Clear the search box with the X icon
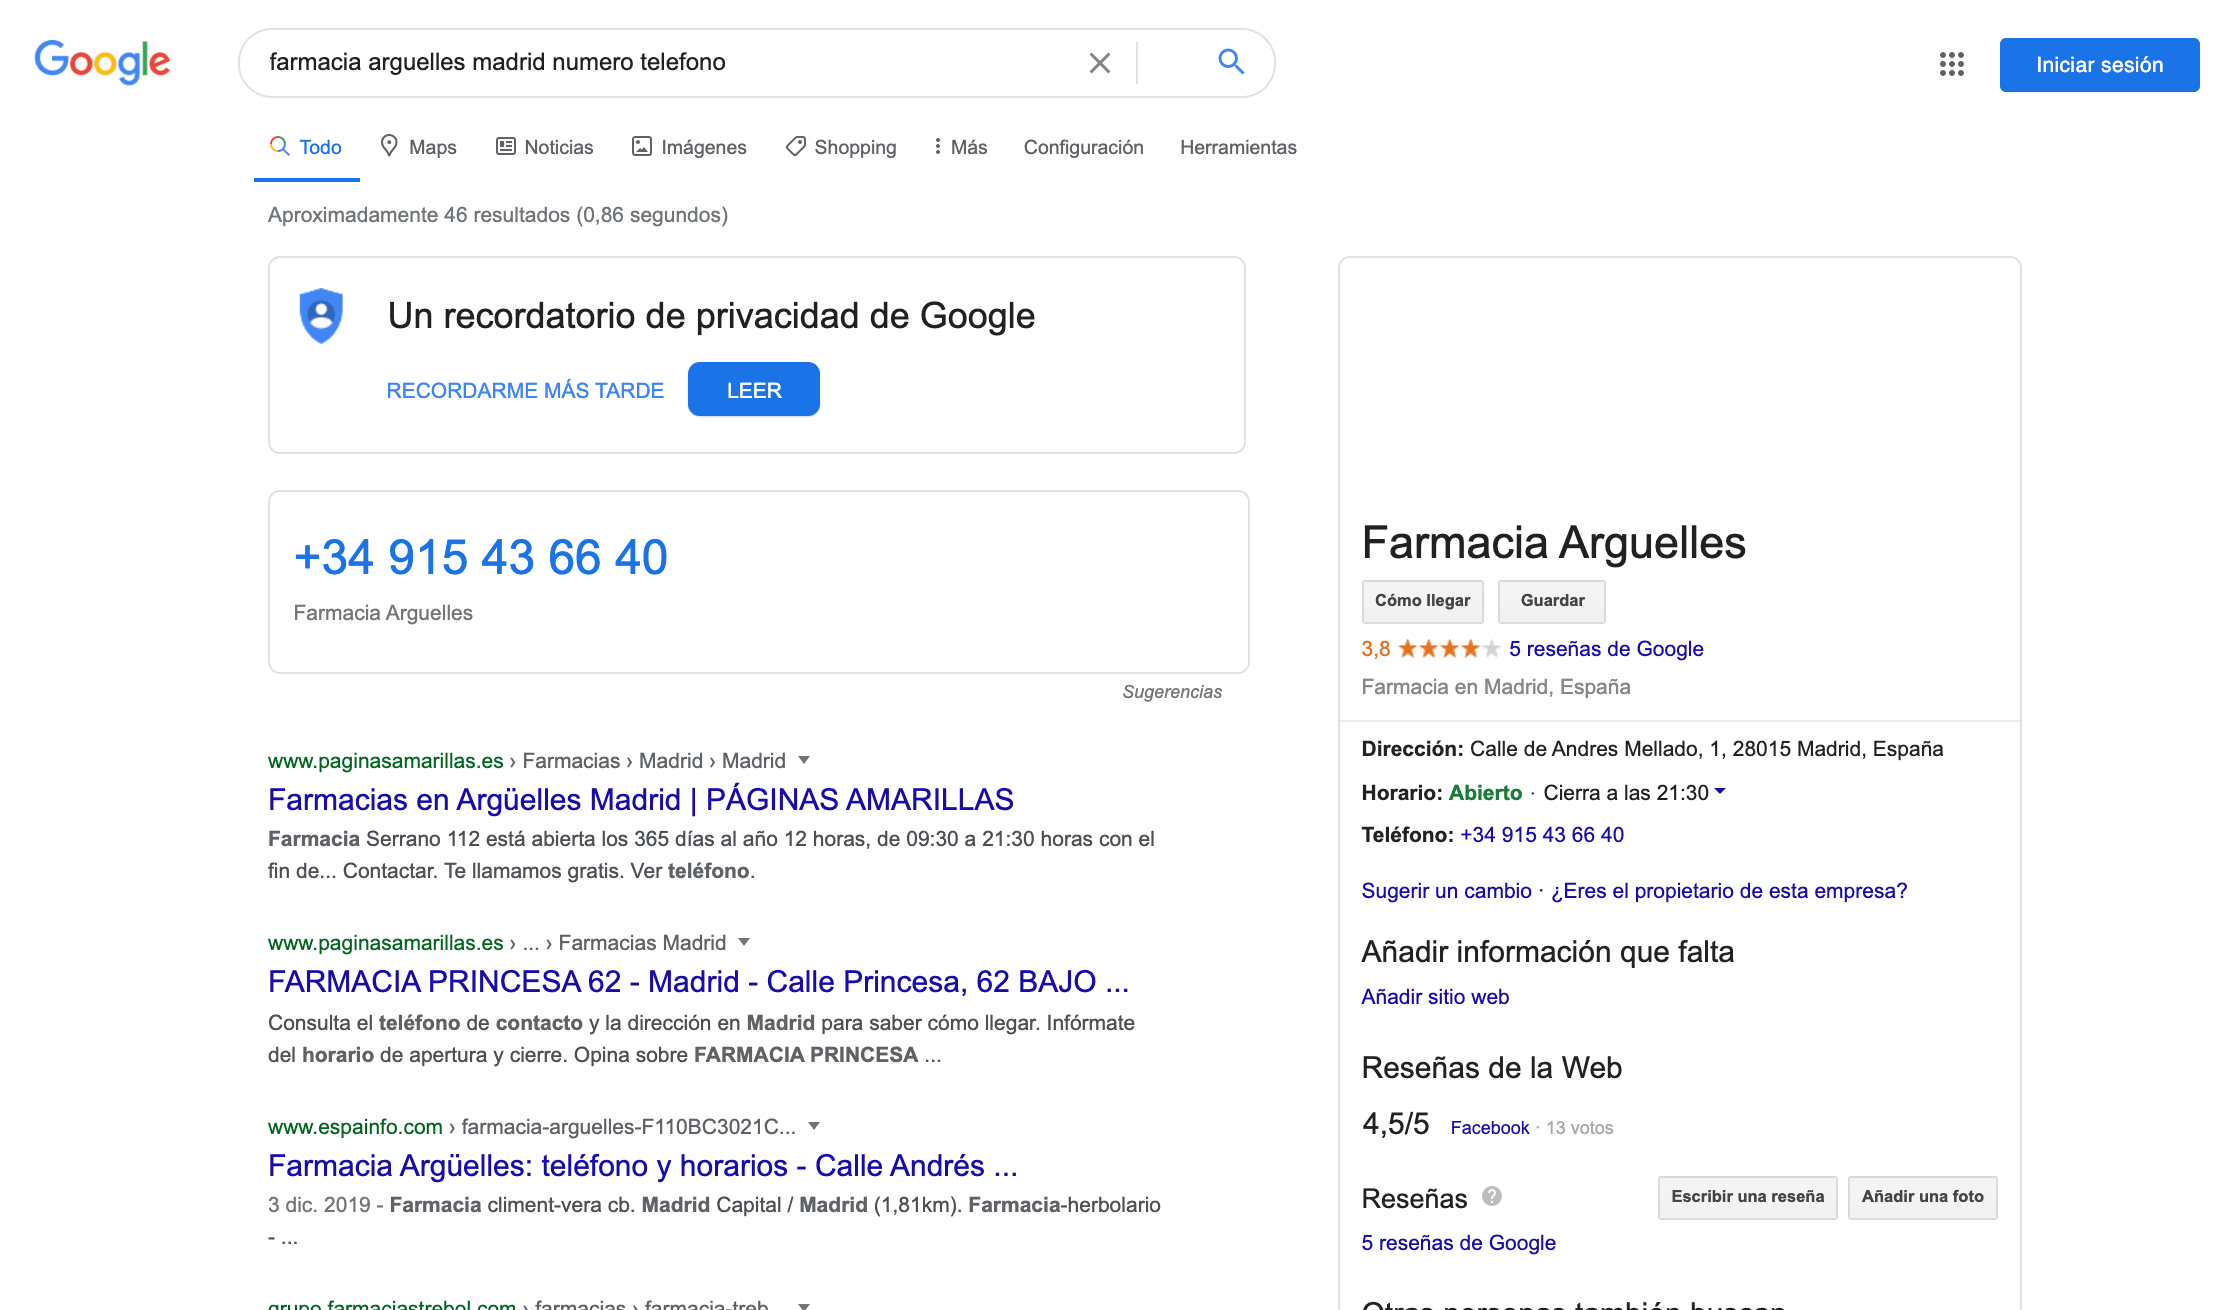 pyautogui.click(x=1099, y=63)
